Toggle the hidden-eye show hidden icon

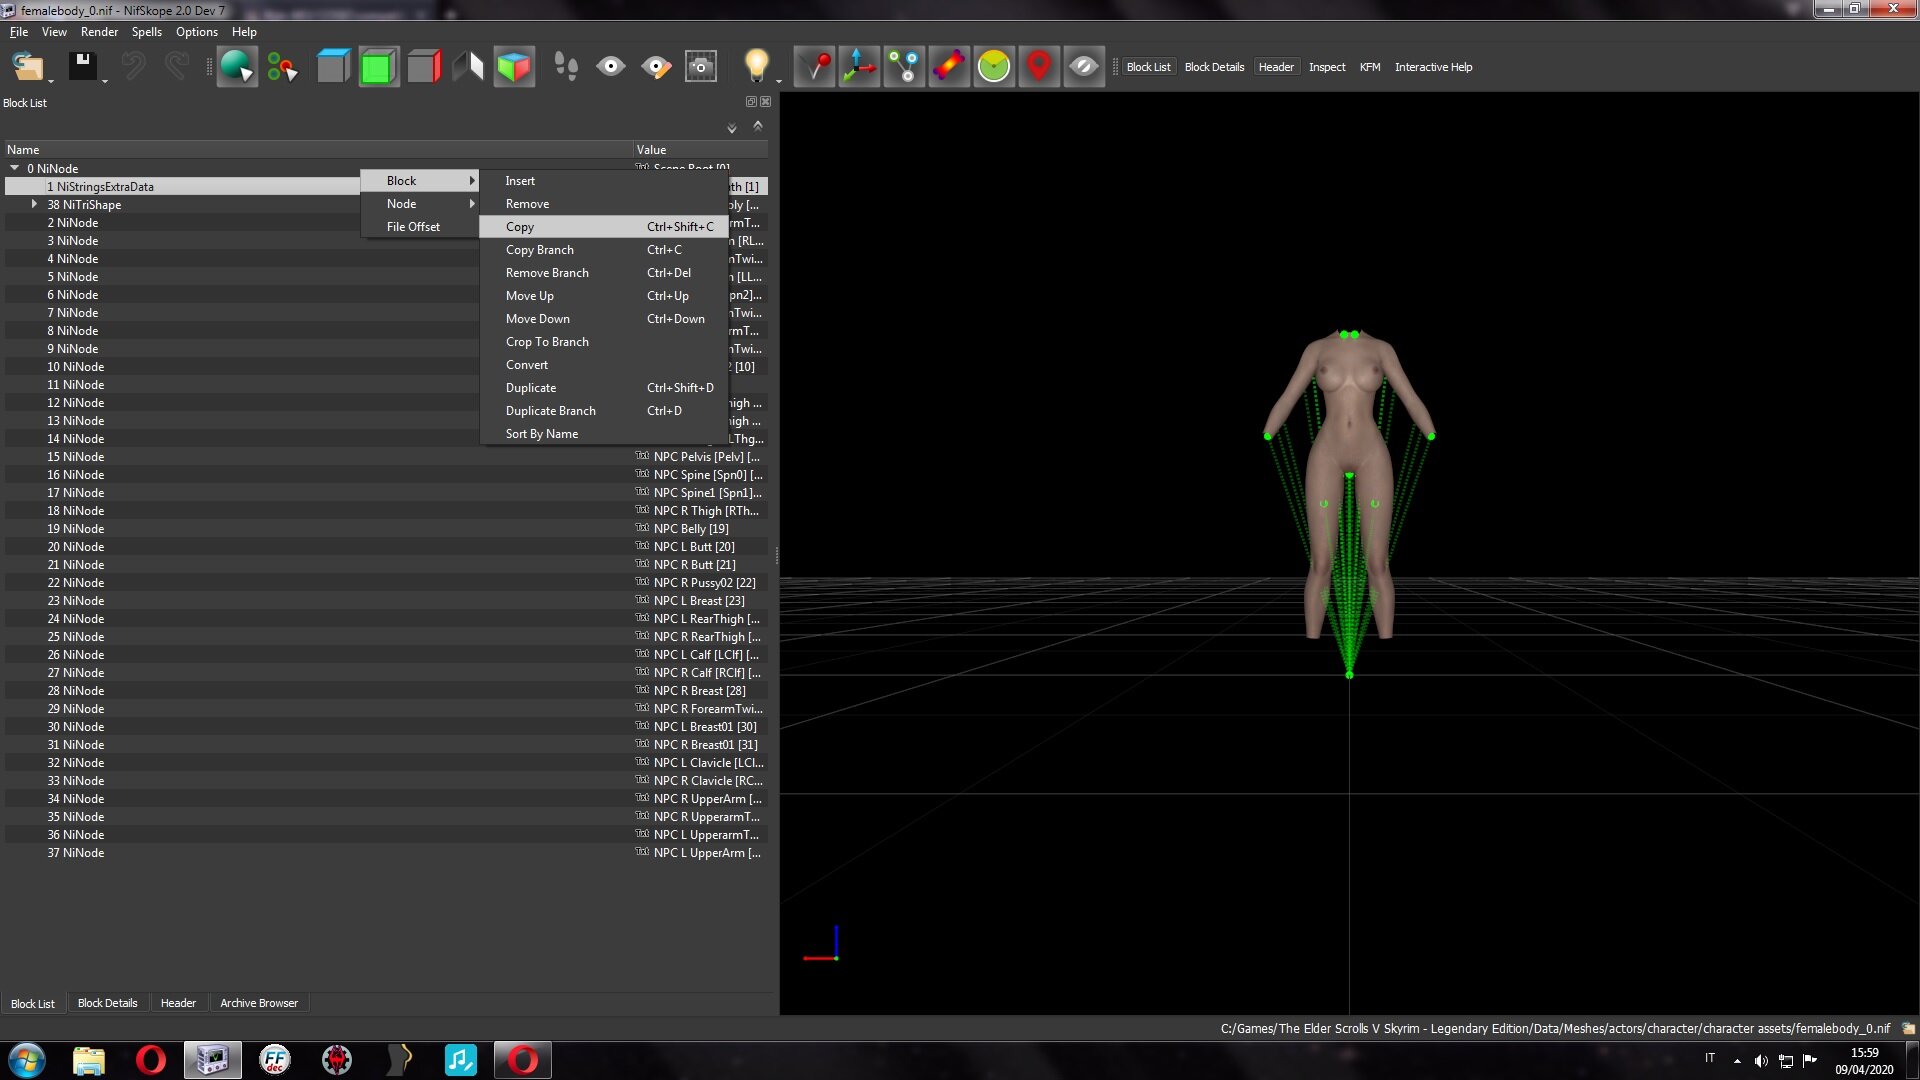[1084, 67]
